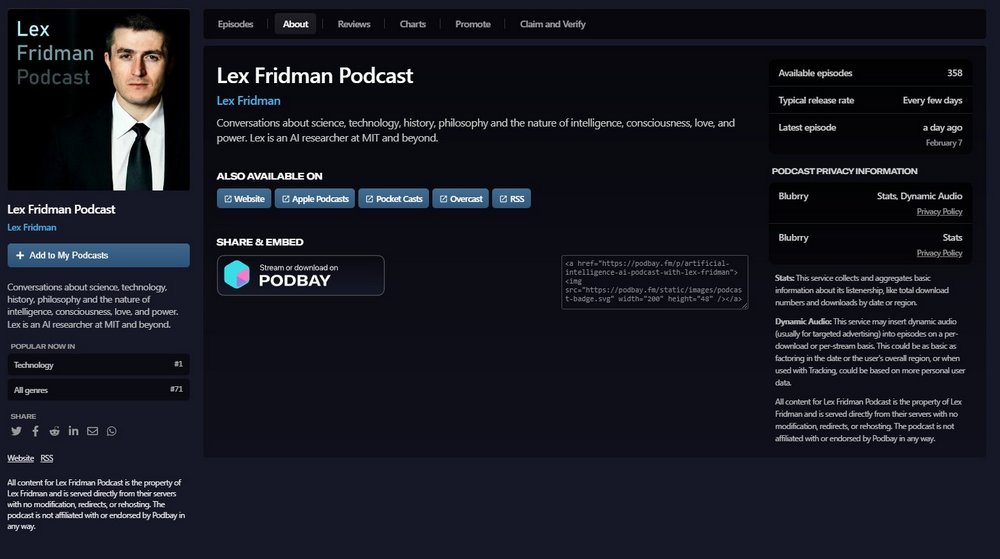Click Podcast Privacy Information heading

click(x=844, y=171)
